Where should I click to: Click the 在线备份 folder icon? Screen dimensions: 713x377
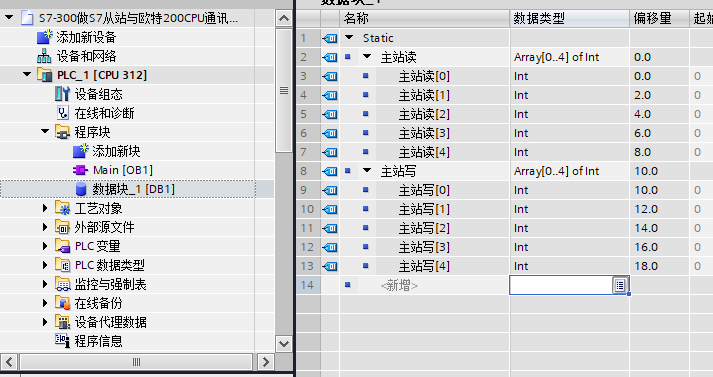62,303
